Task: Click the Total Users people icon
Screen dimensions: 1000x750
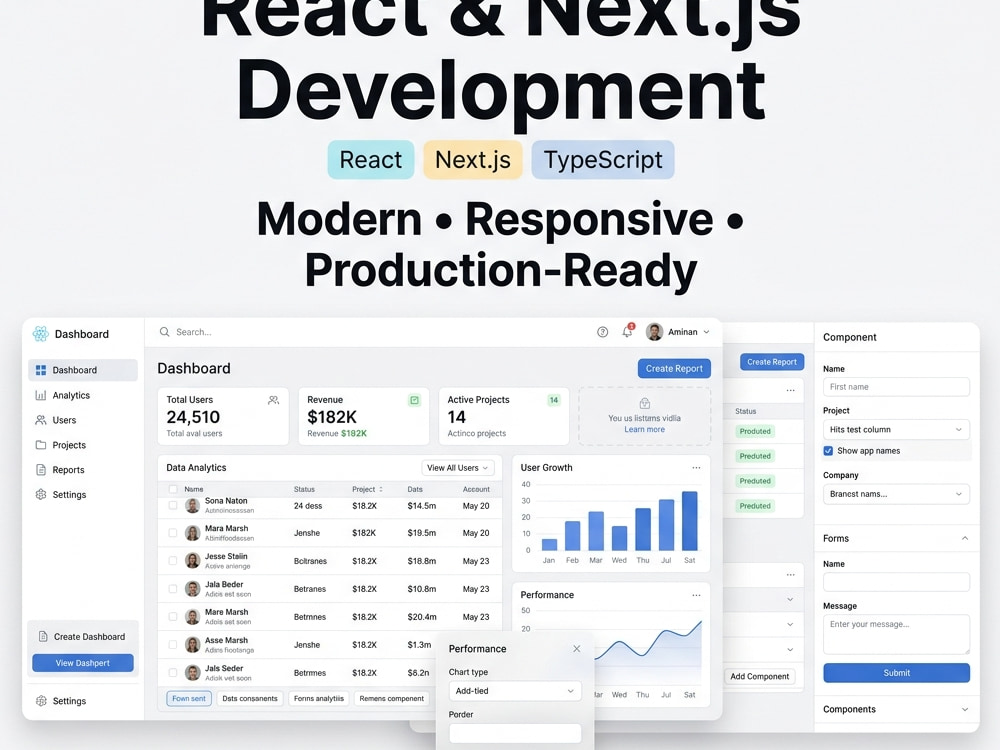Action: 274,401
